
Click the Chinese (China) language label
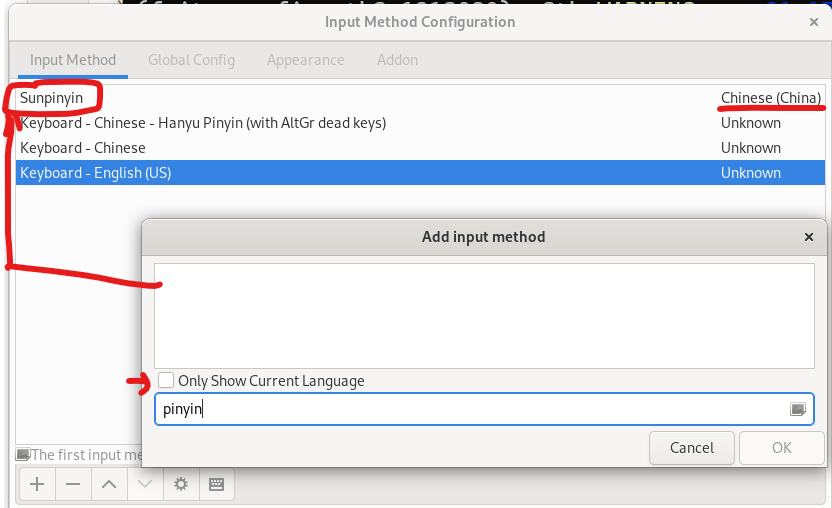(x=770, y=98)
